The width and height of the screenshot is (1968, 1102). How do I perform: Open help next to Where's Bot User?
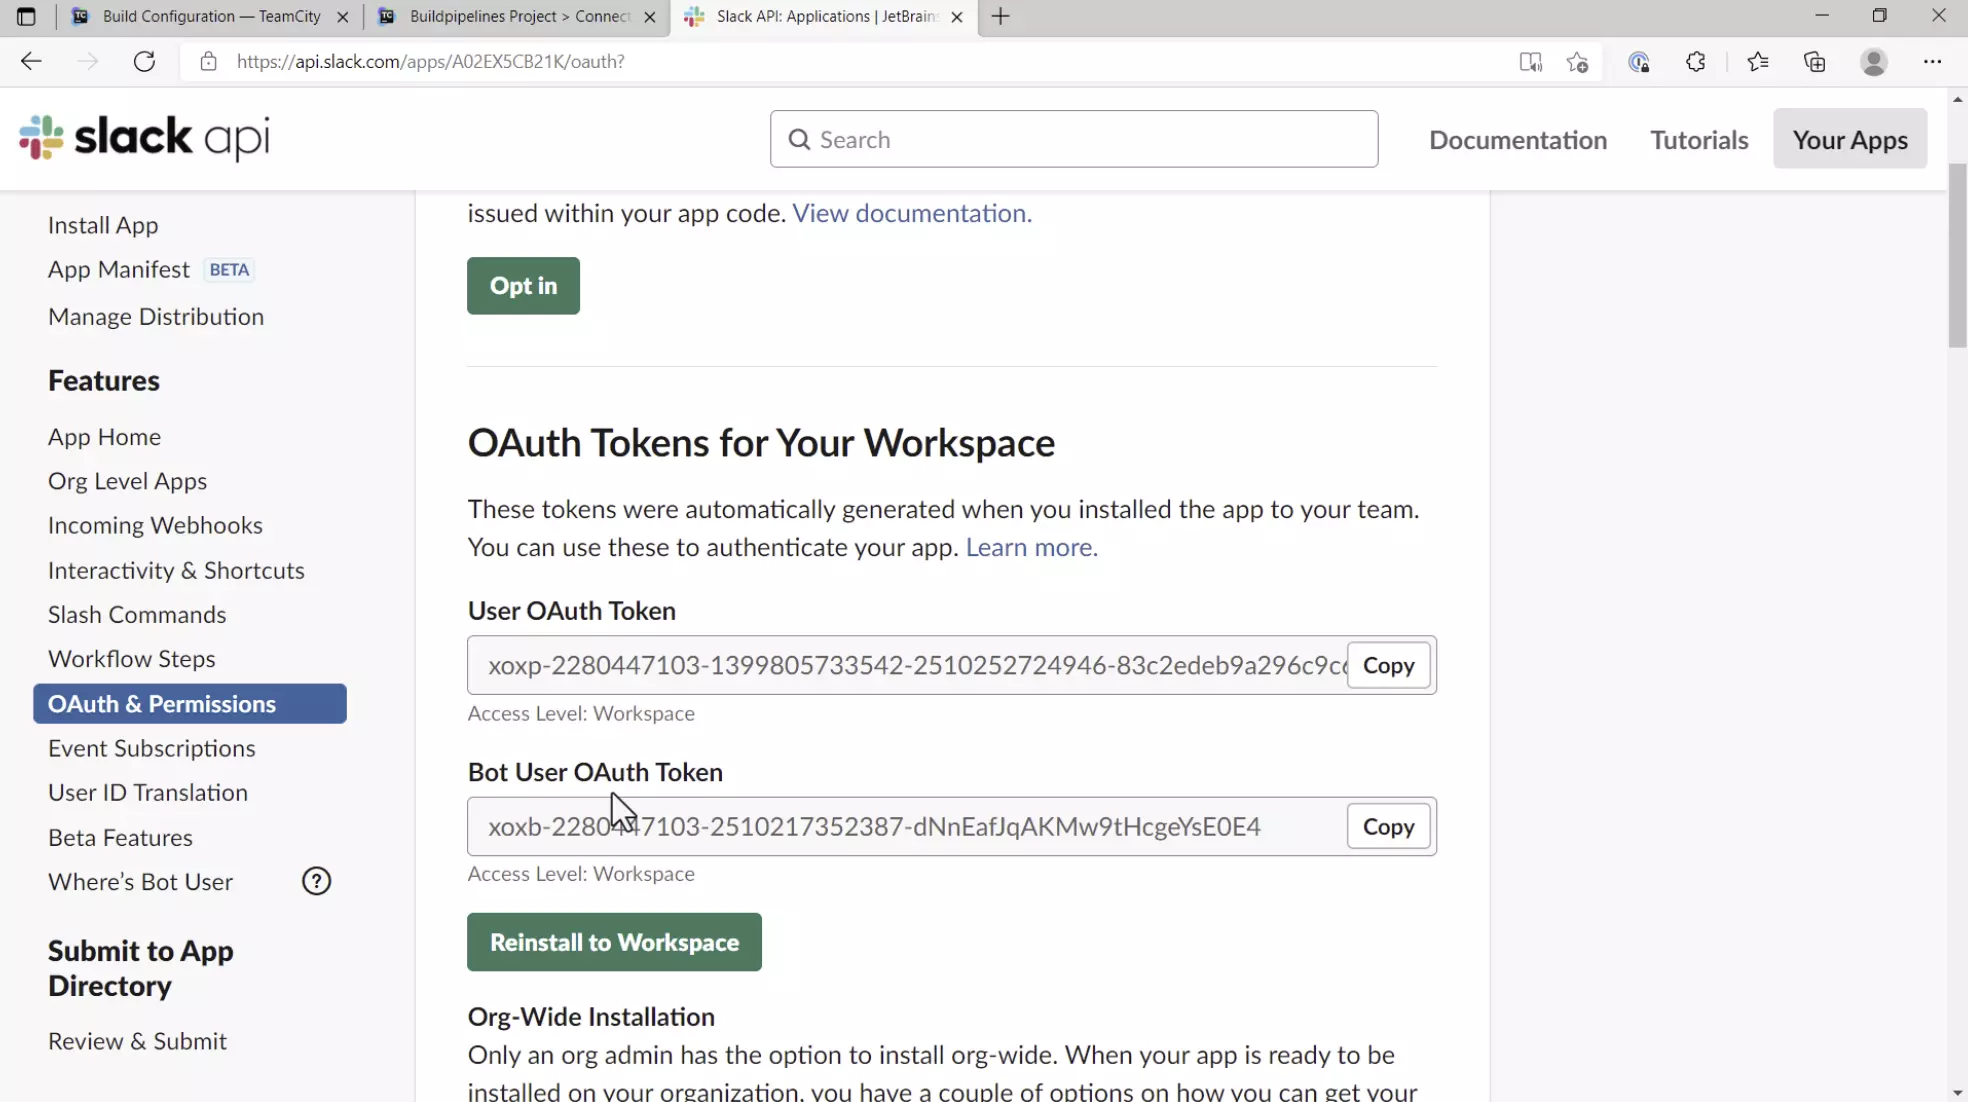316,881
